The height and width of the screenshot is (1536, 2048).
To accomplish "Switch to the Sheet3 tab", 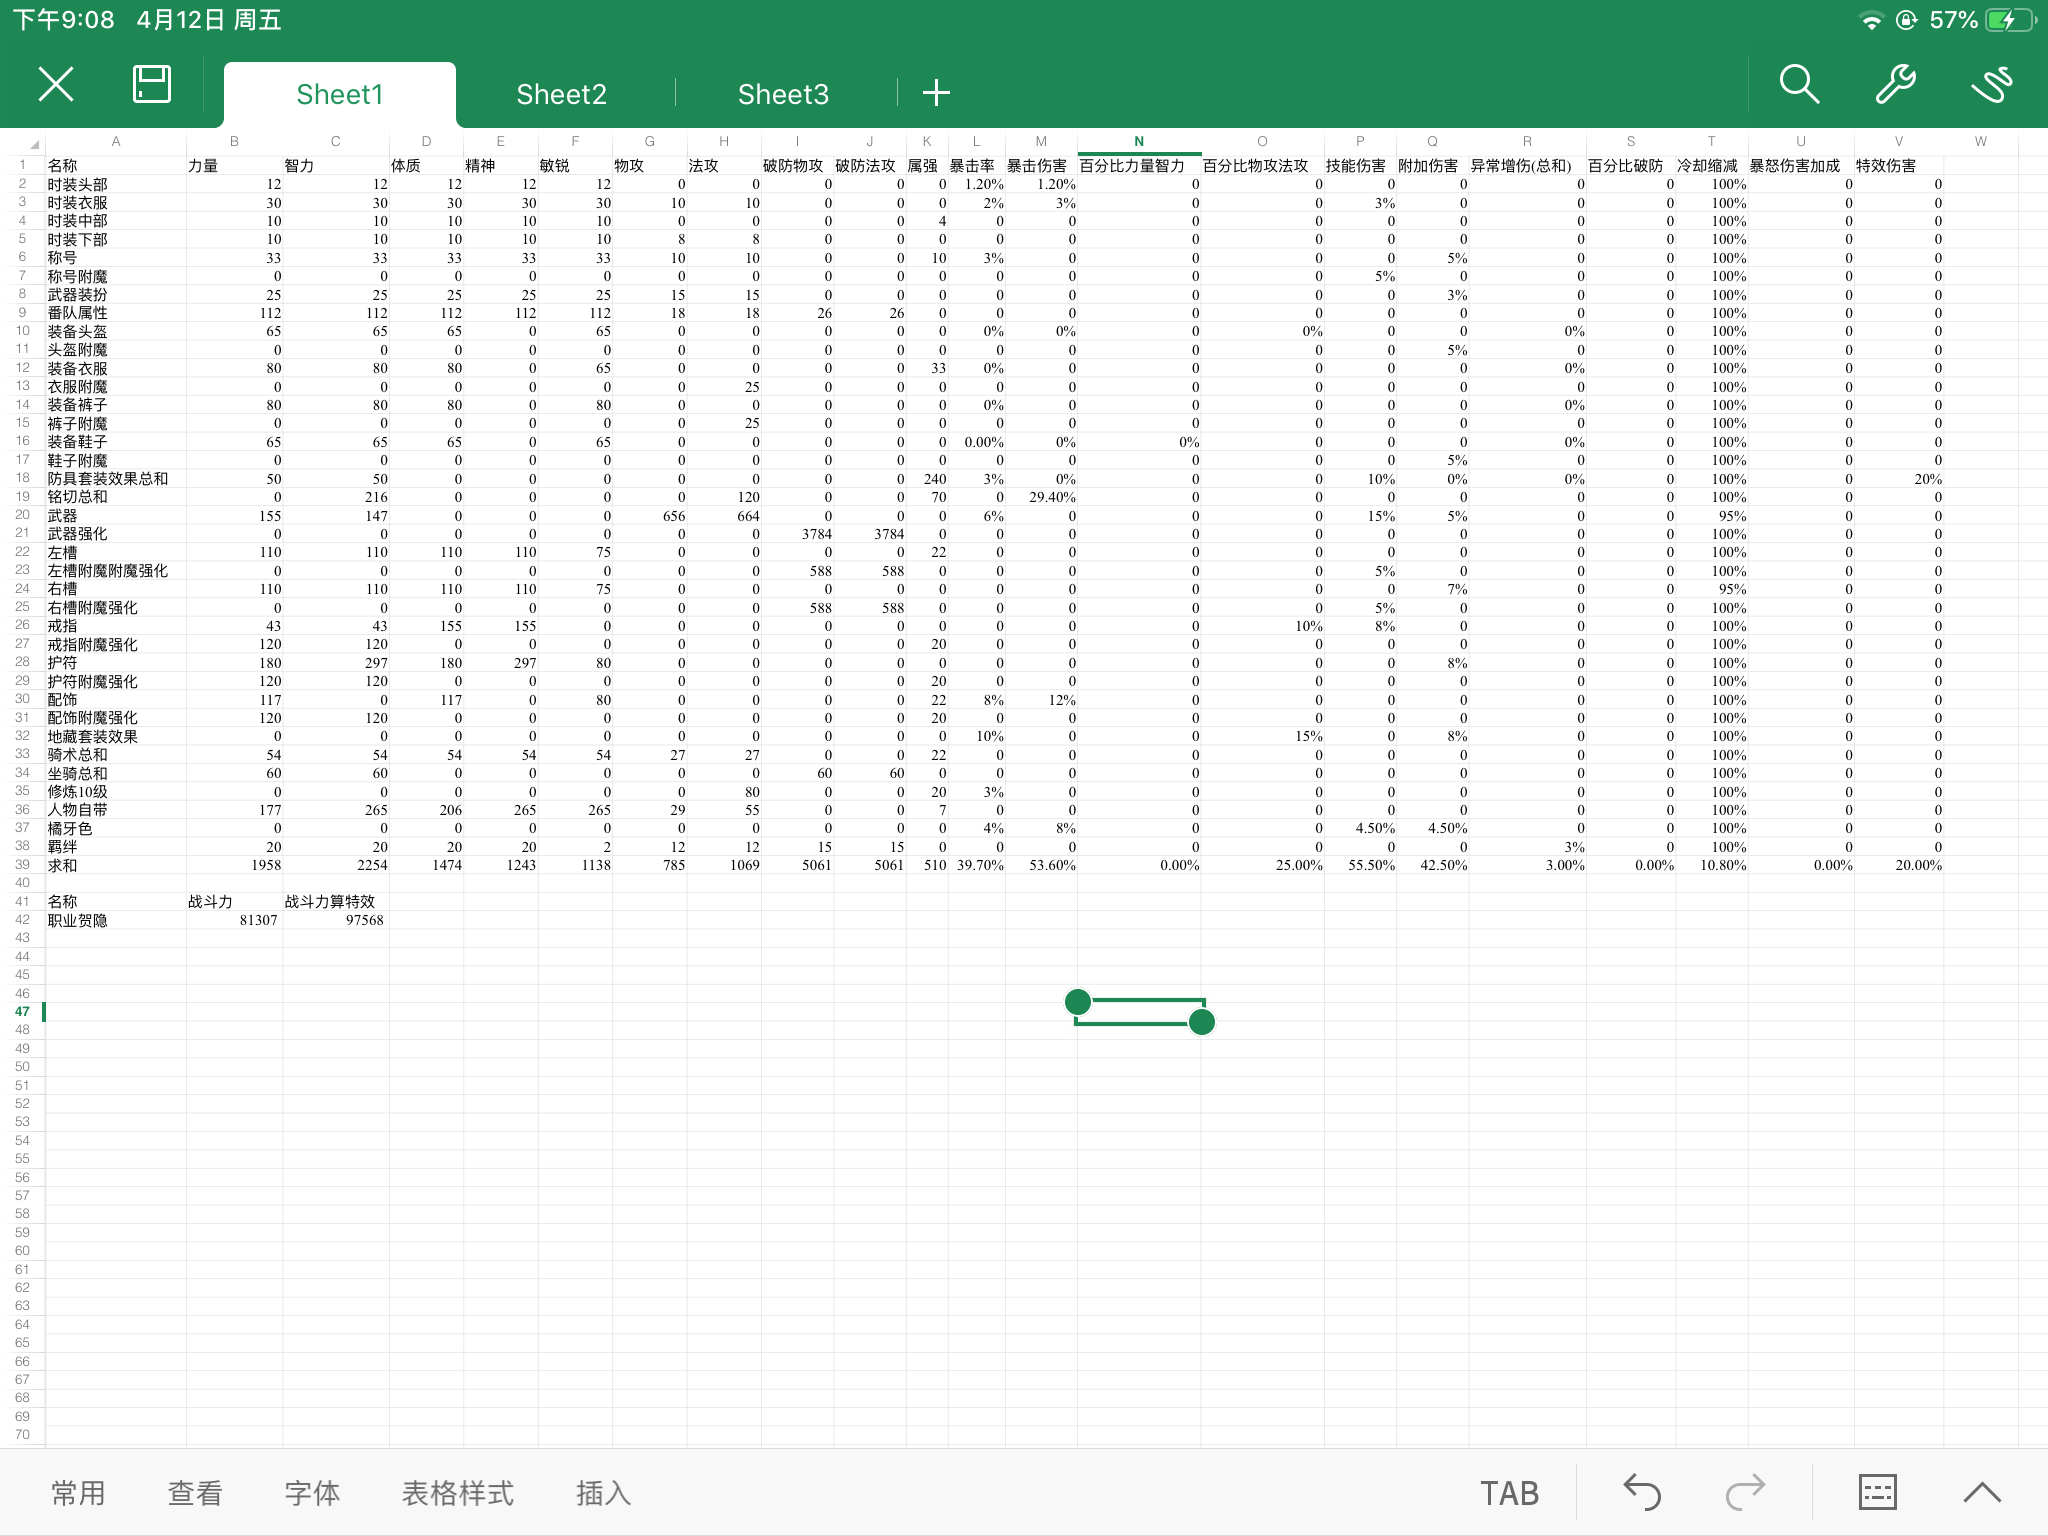I will (783, 94).
